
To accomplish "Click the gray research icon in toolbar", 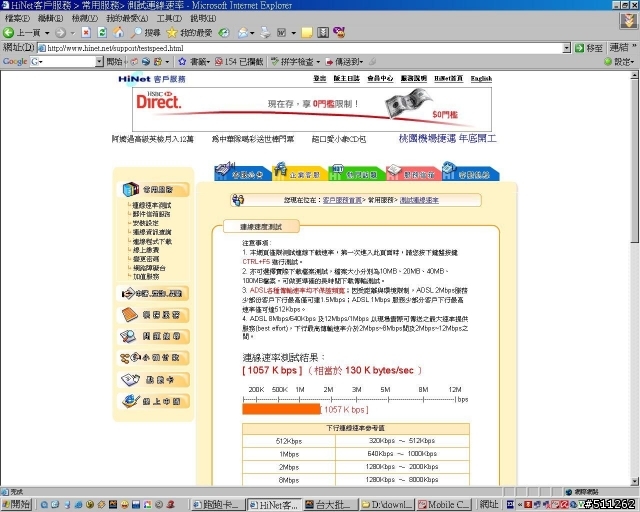I will point(323,33).
